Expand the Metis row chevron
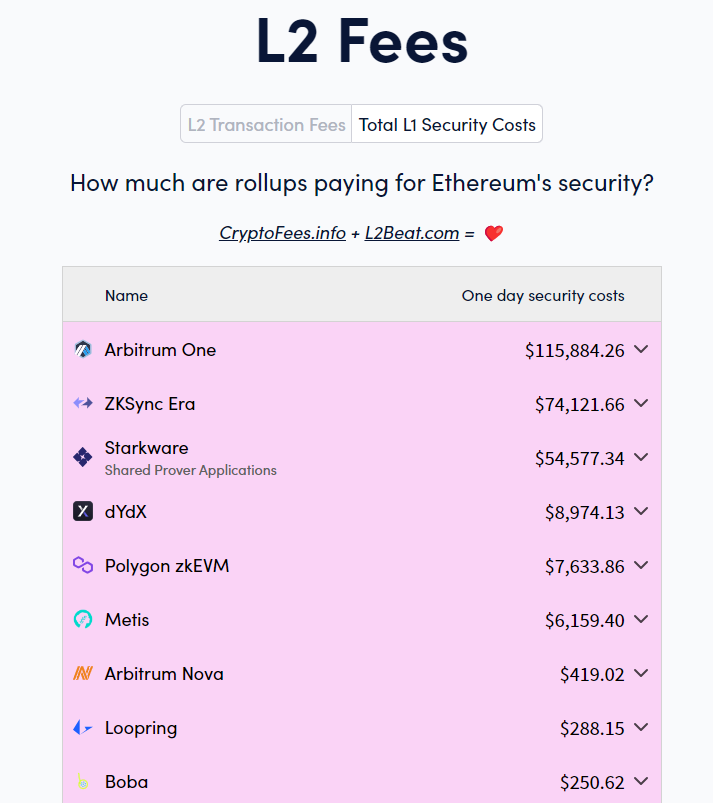This screenshot has width=713, height=803. click(641, 619)
